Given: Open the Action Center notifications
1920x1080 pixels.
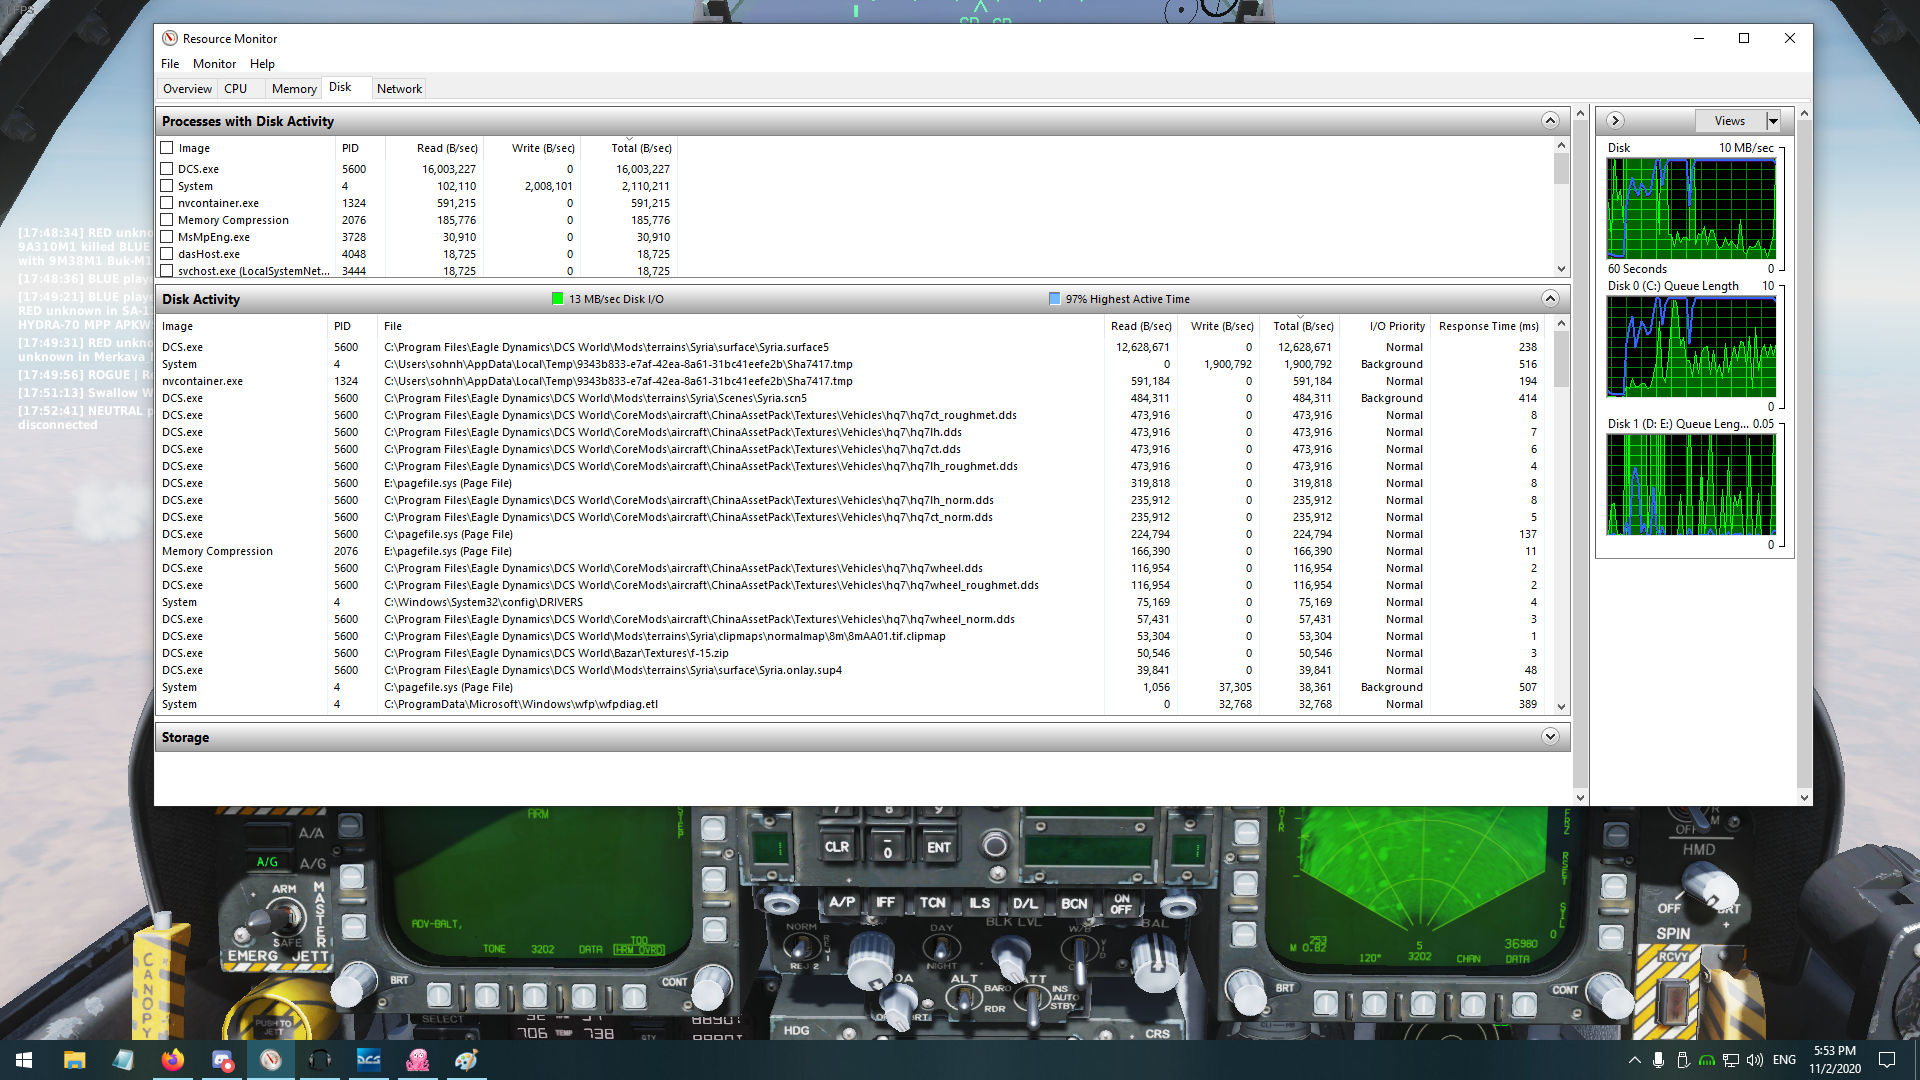Looking at the screenshot, I should 1887,1060.
